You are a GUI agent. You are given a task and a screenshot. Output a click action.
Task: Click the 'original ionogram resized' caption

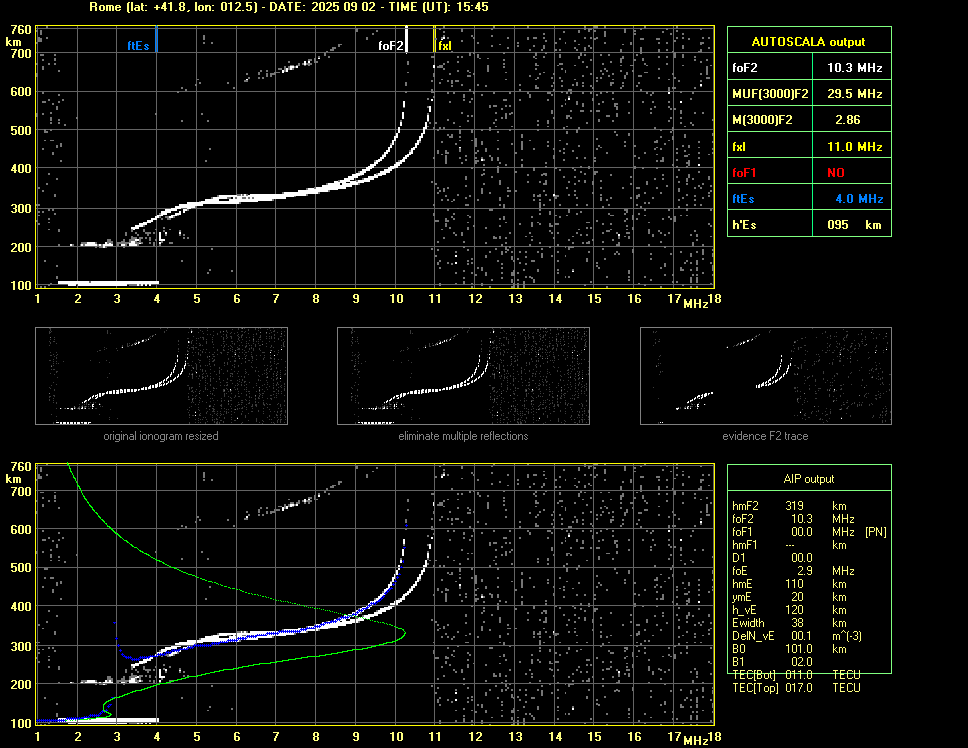161,436
